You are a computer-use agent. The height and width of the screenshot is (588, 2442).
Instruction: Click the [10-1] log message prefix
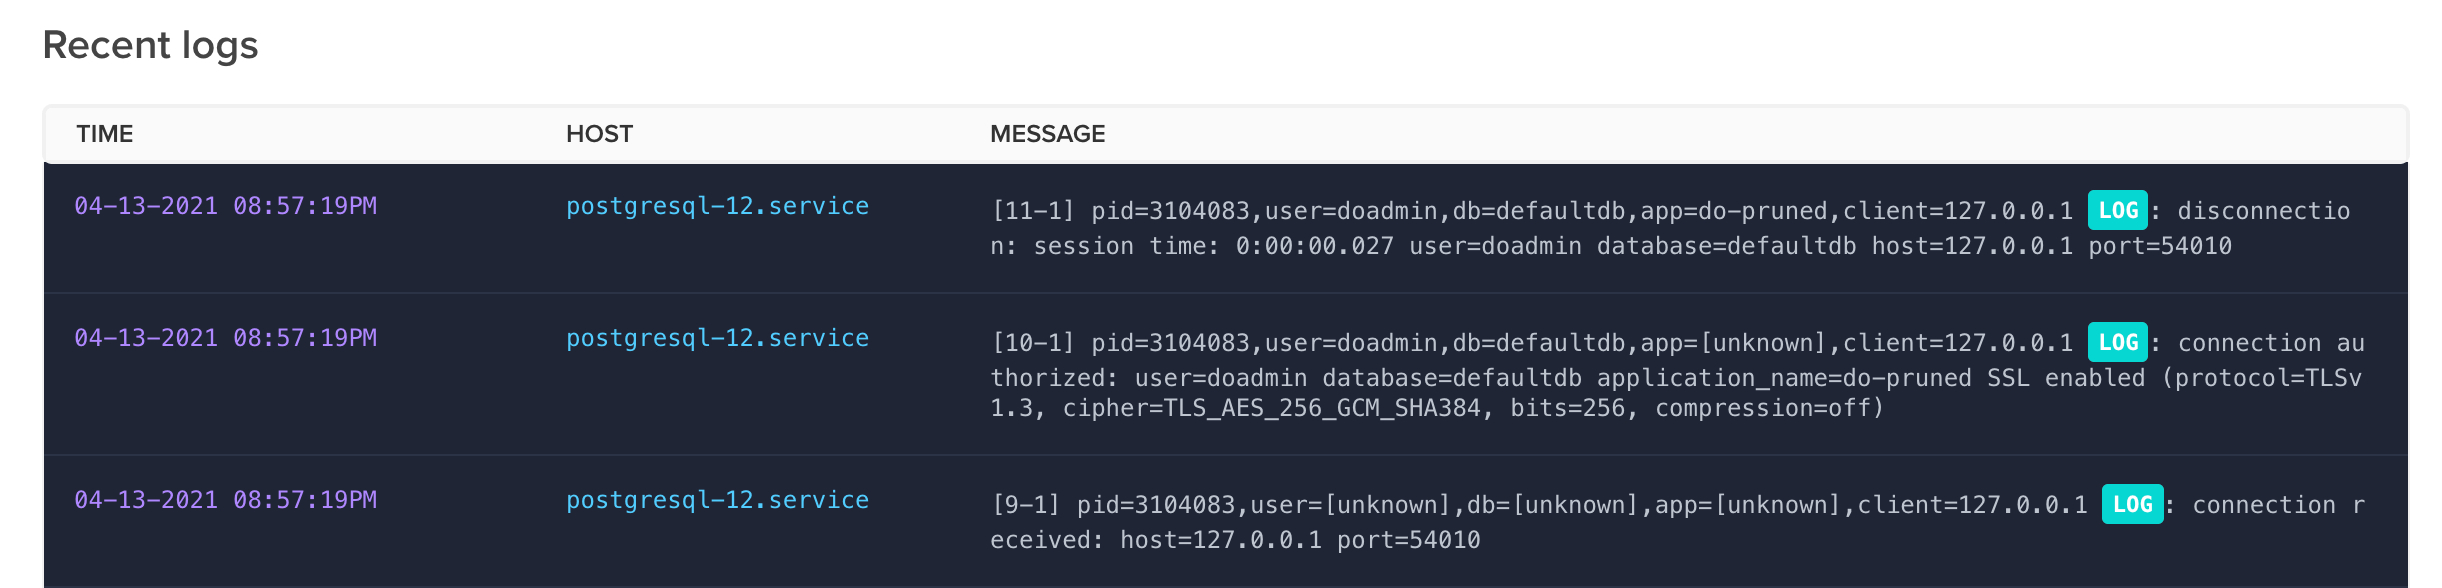tap(1032, 343)
